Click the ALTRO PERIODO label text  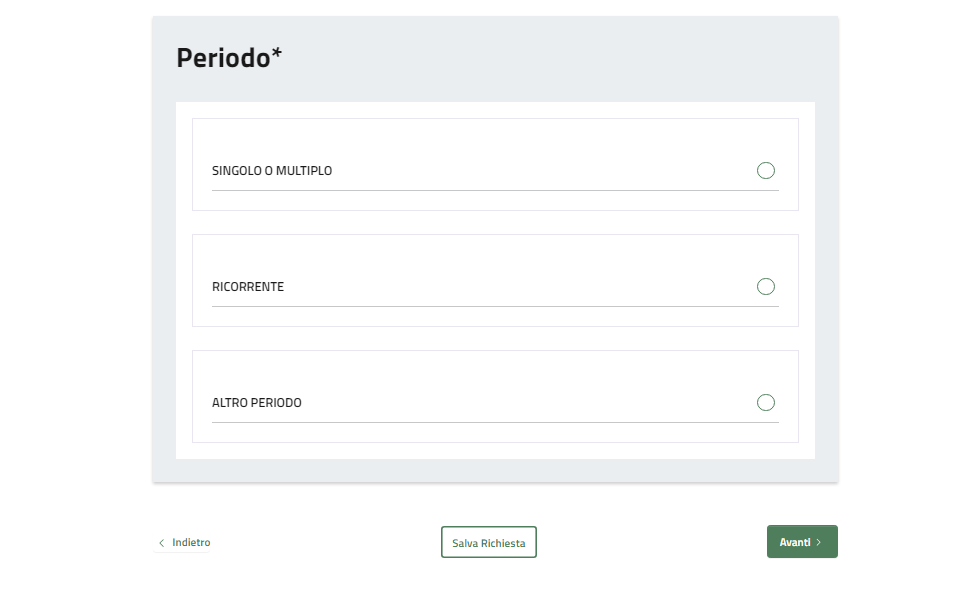pos(257,403)
